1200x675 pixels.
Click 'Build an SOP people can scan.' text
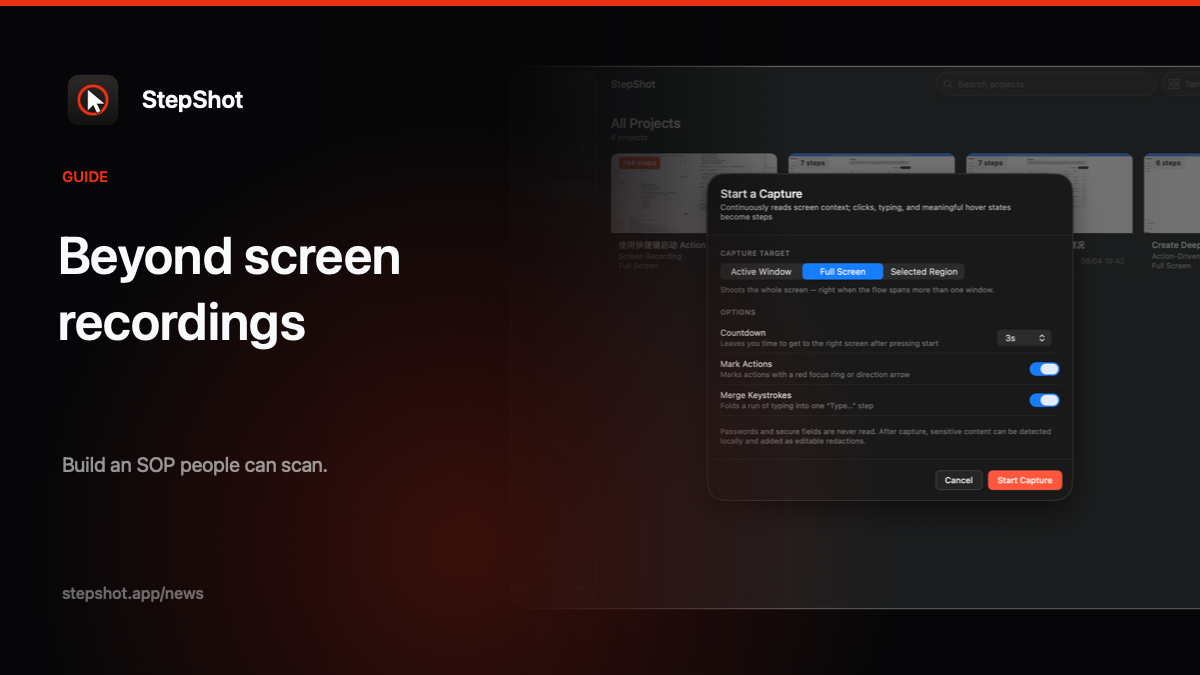point(195,465)
